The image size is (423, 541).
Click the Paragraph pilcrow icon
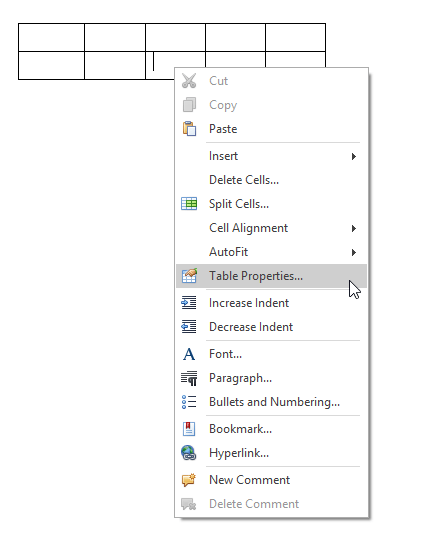tap(189, 378)
